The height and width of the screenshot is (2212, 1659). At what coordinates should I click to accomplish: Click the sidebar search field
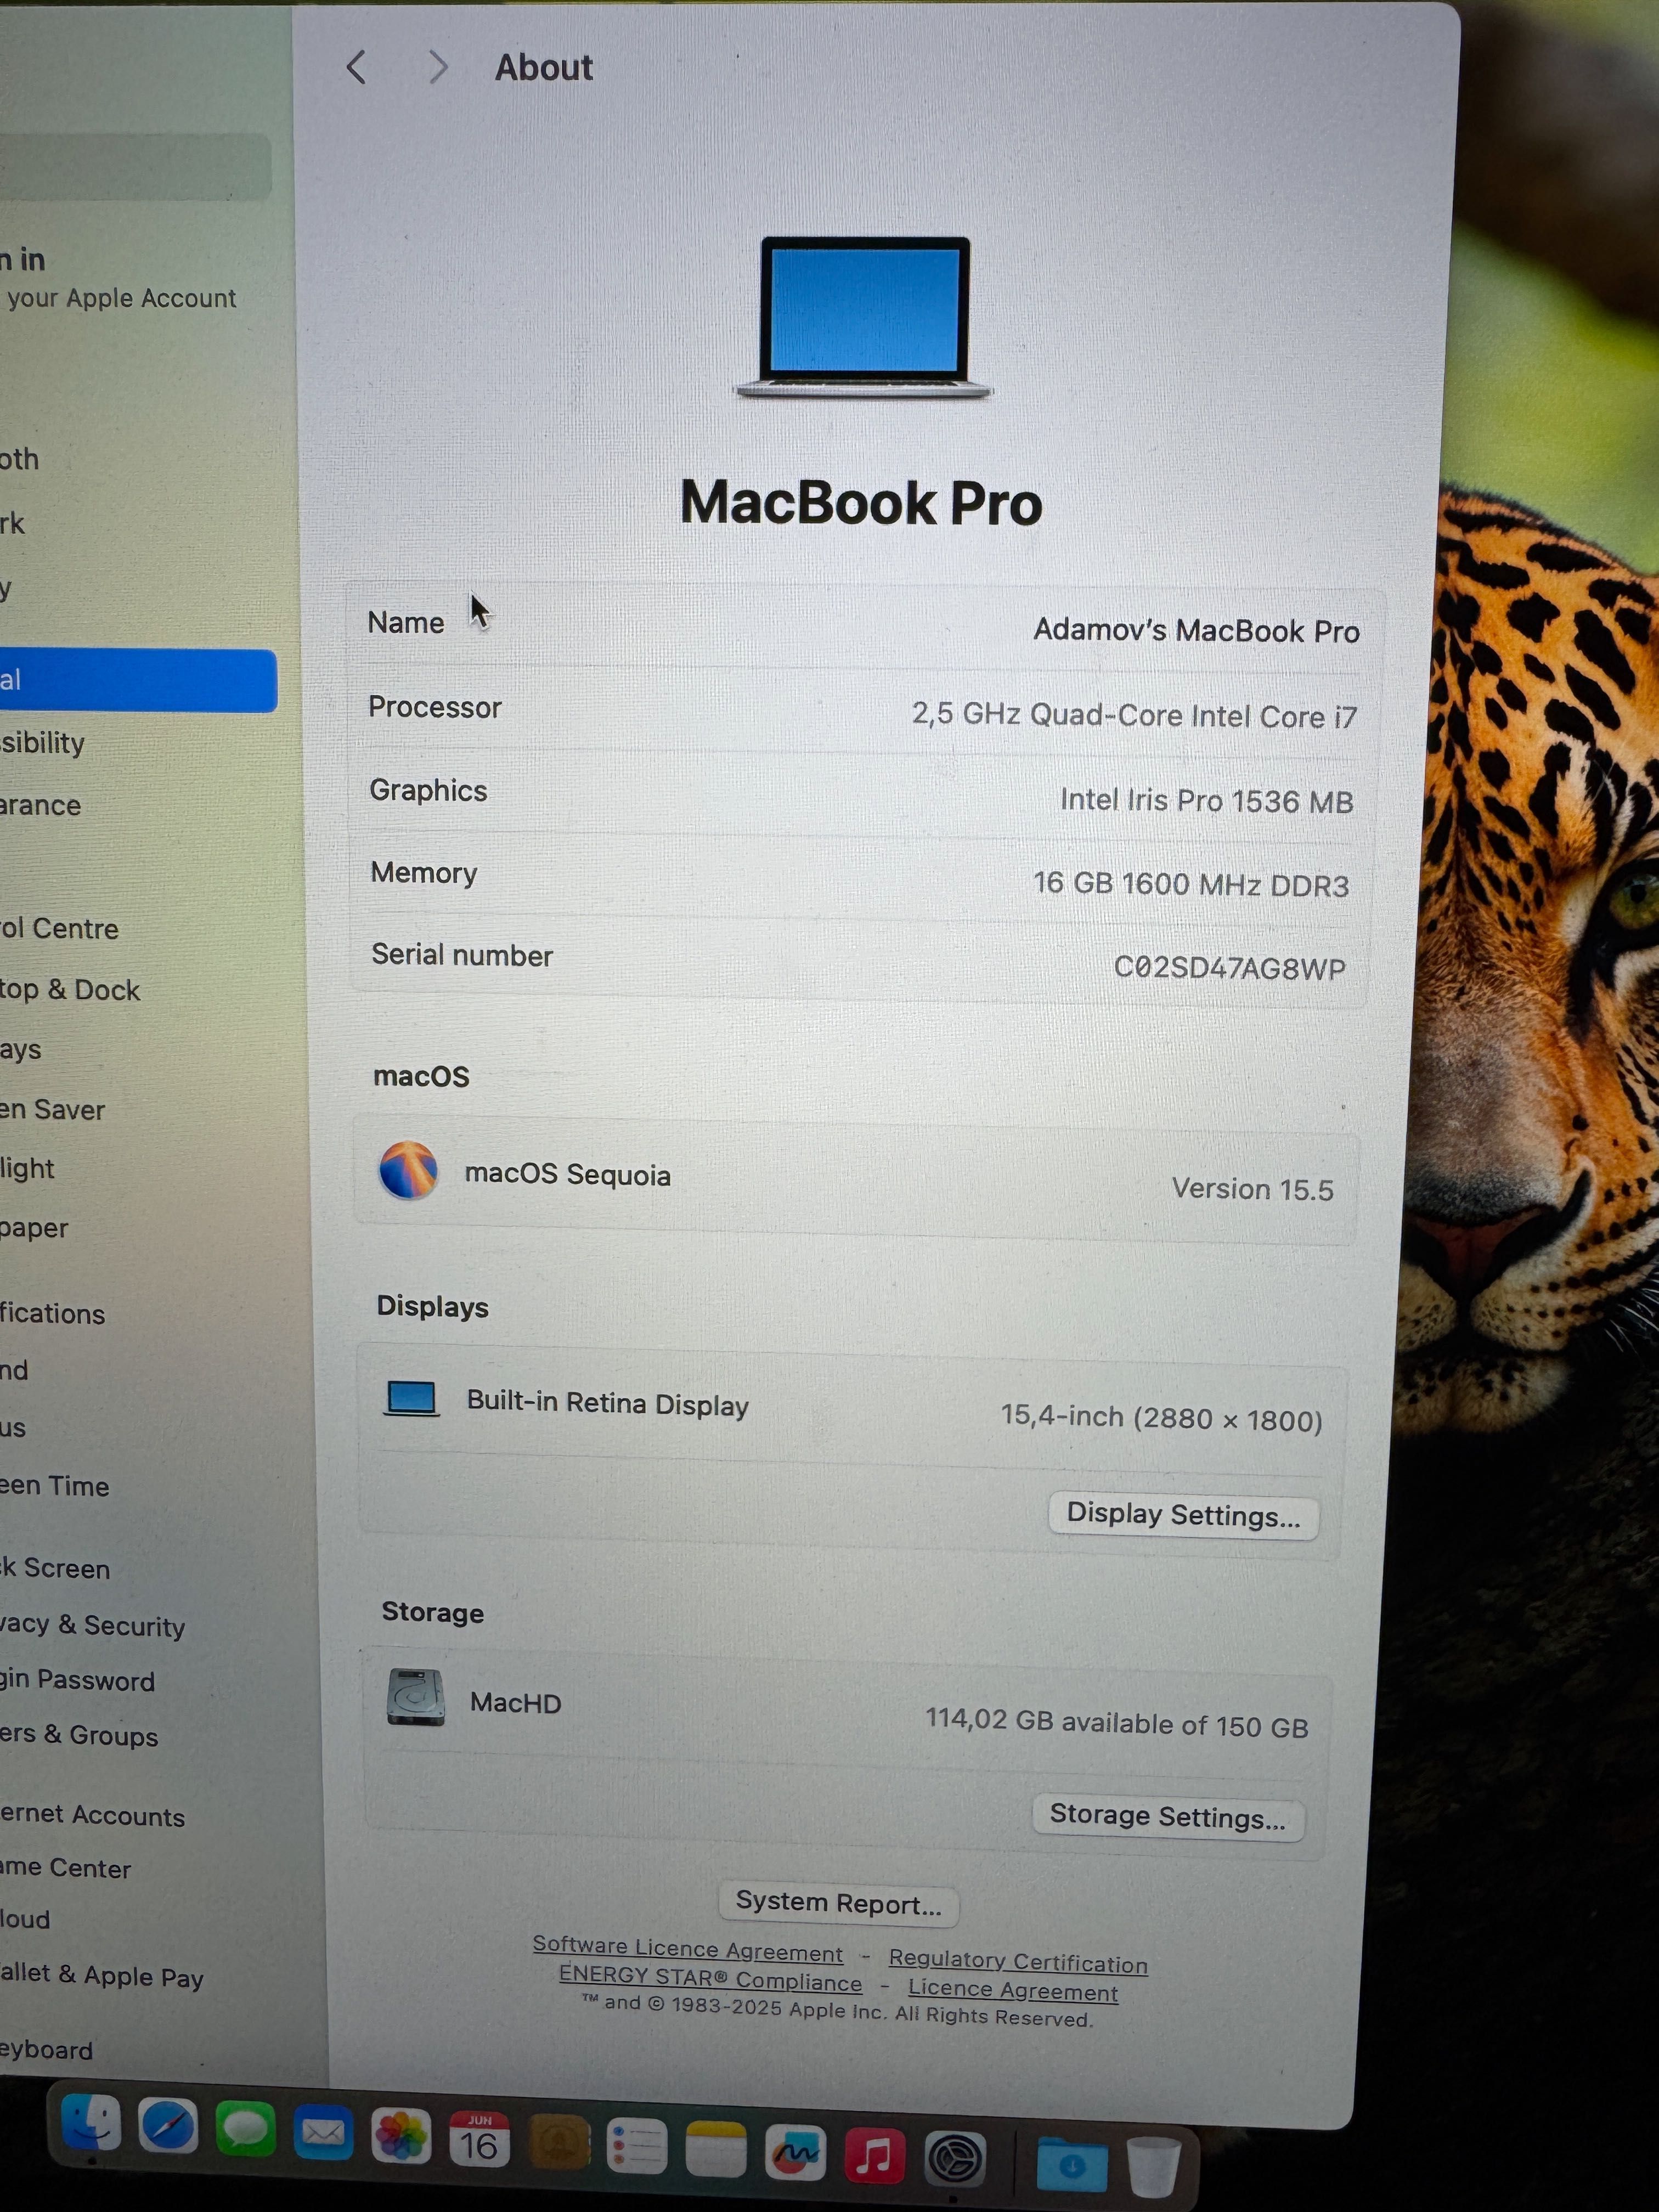click(135, 167)
